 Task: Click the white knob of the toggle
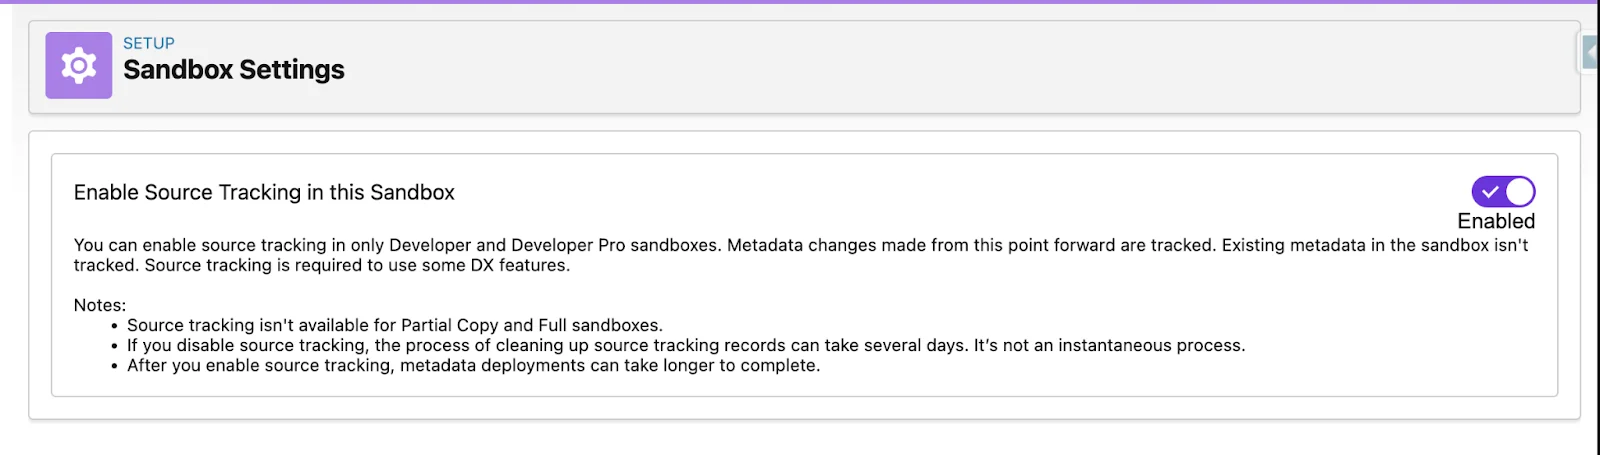[x=1519, y=191]
